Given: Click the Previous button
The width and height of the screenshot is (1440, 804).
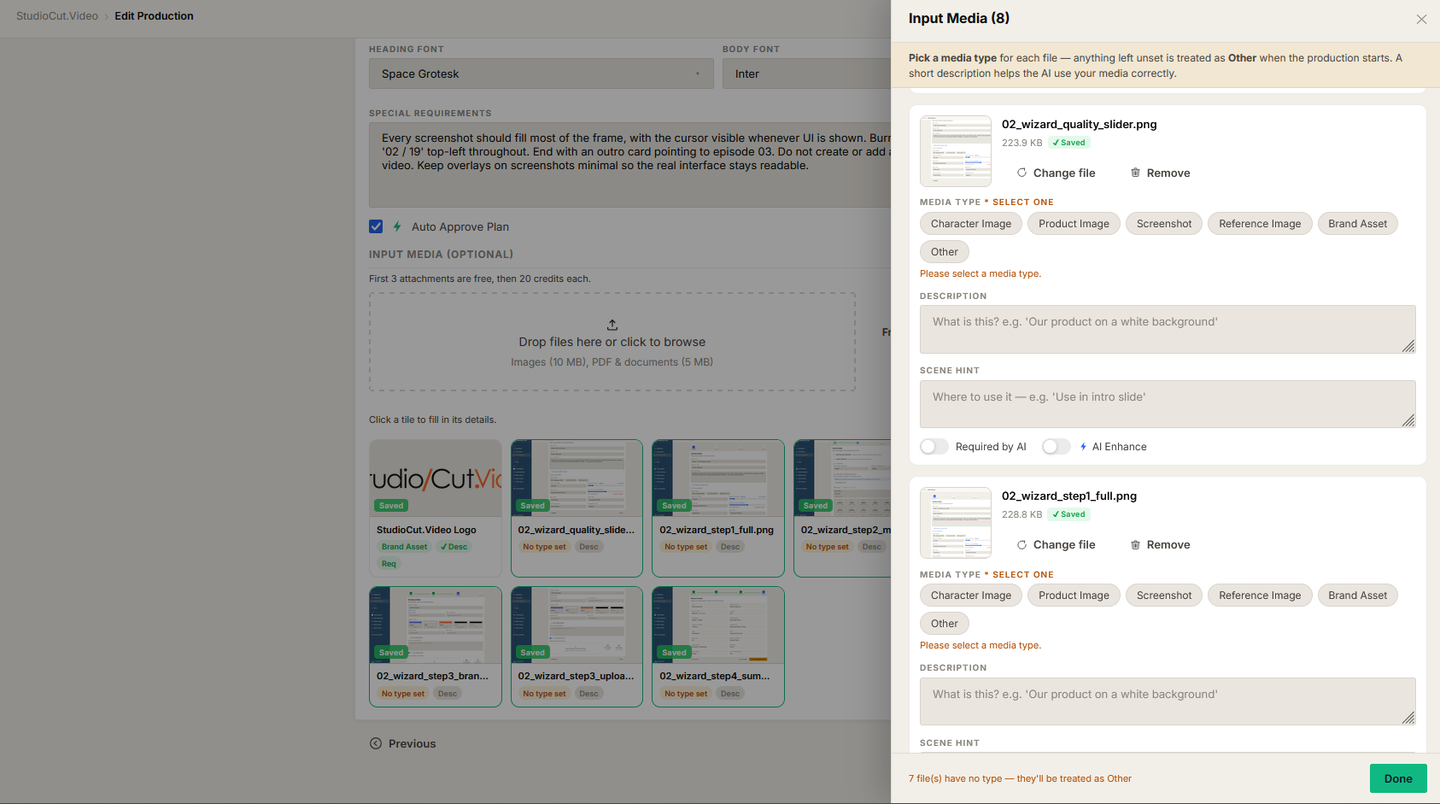Looking at the screenshot, I should (403, 744).
